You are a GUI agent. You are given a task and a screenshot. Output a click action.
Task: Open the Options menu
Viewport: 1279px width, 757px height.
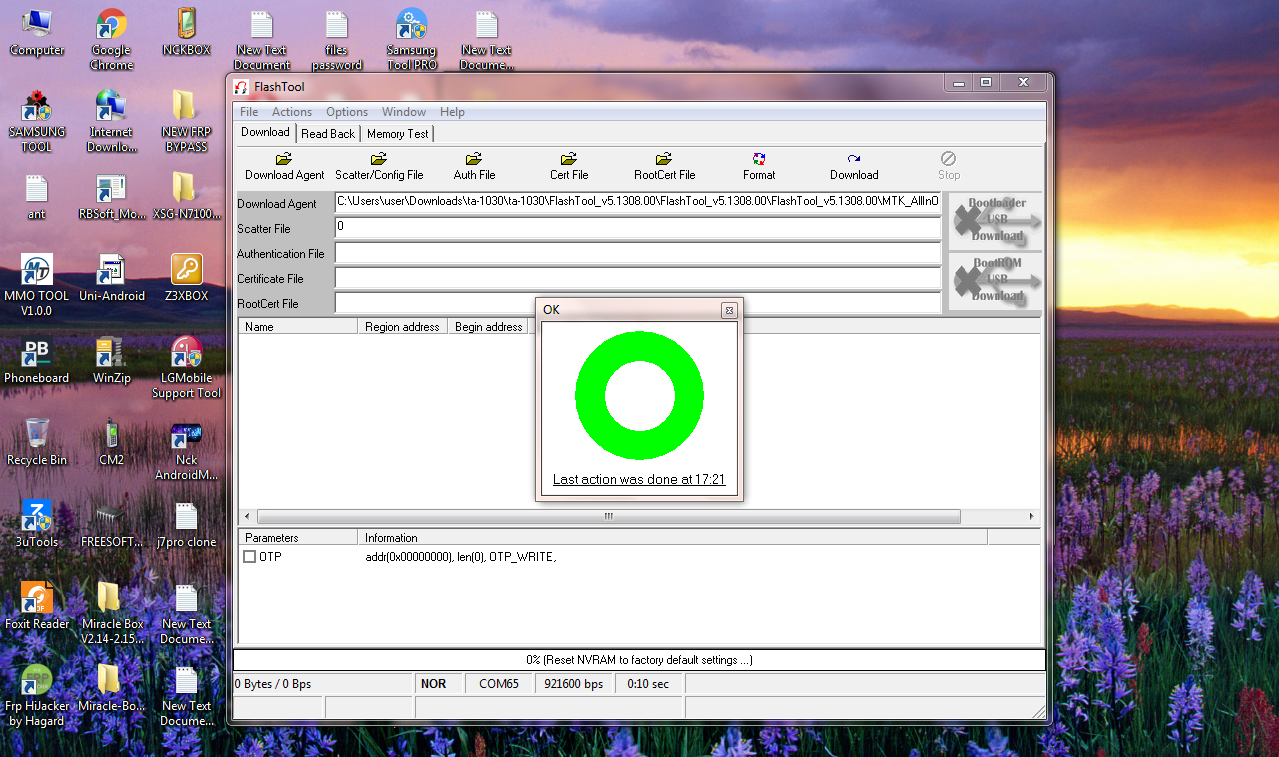tap(347, 112)
